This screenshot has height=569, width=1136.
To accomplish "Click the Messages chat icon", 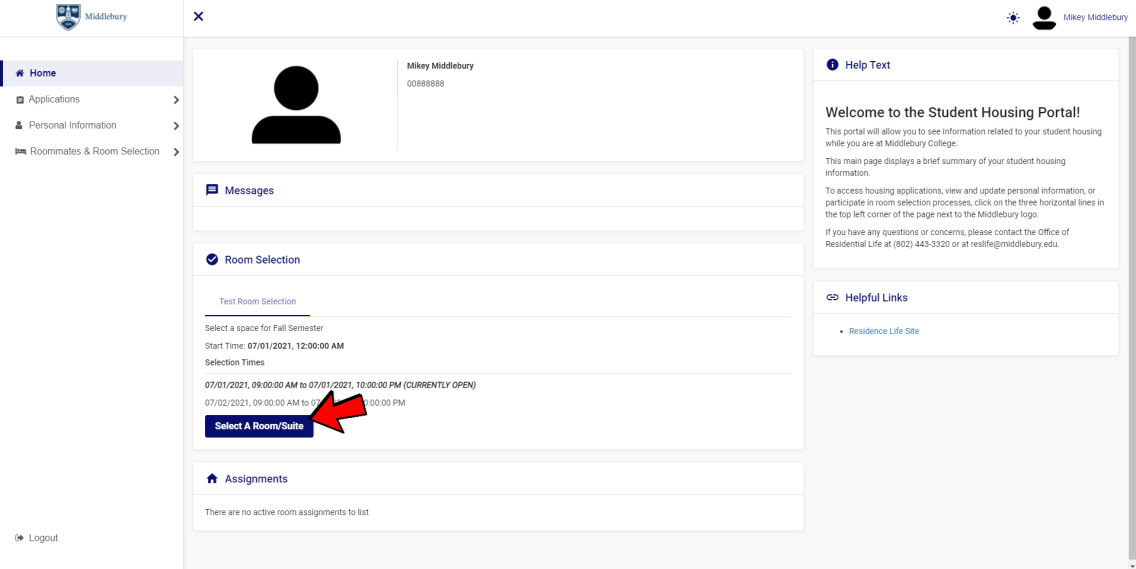I will [211, 190].
